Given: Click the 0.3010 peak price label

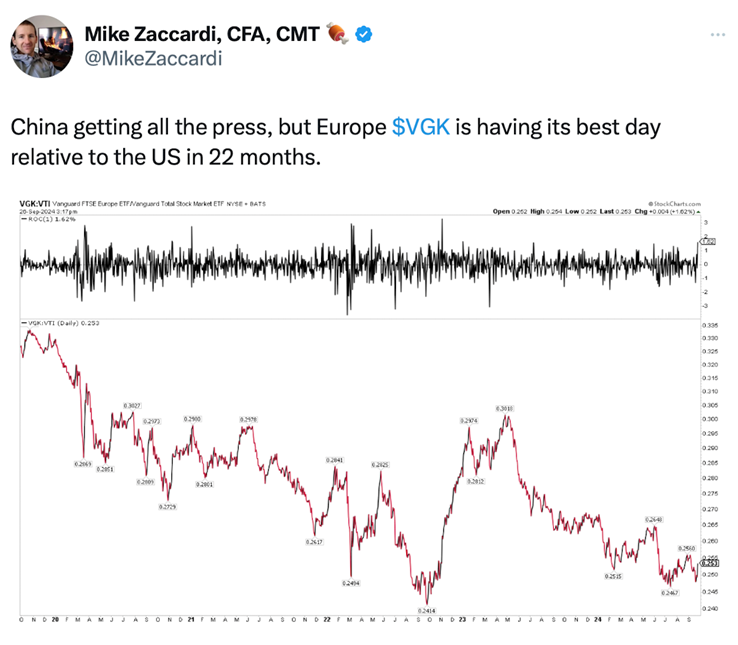Looking at the screenshot, I should point(505,408).
